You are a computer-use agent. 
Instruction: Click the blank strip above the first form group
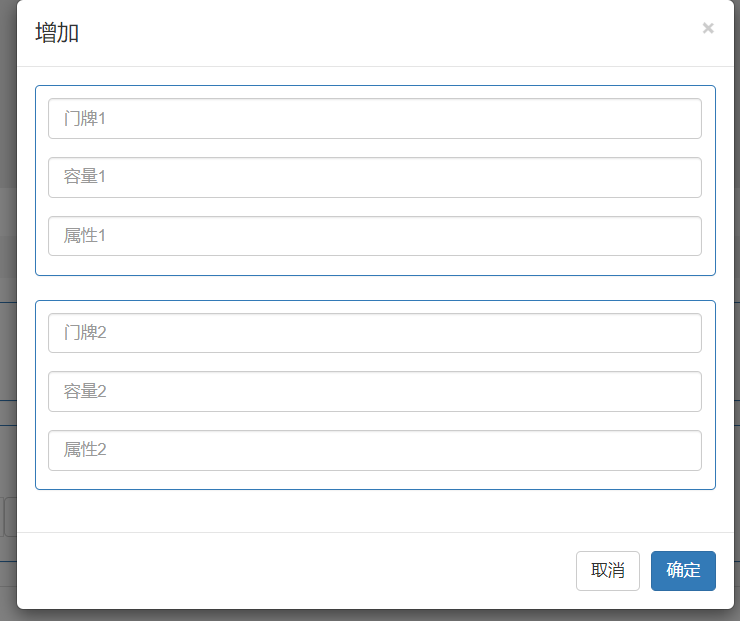pyautogui.click(x=375, y=76)
